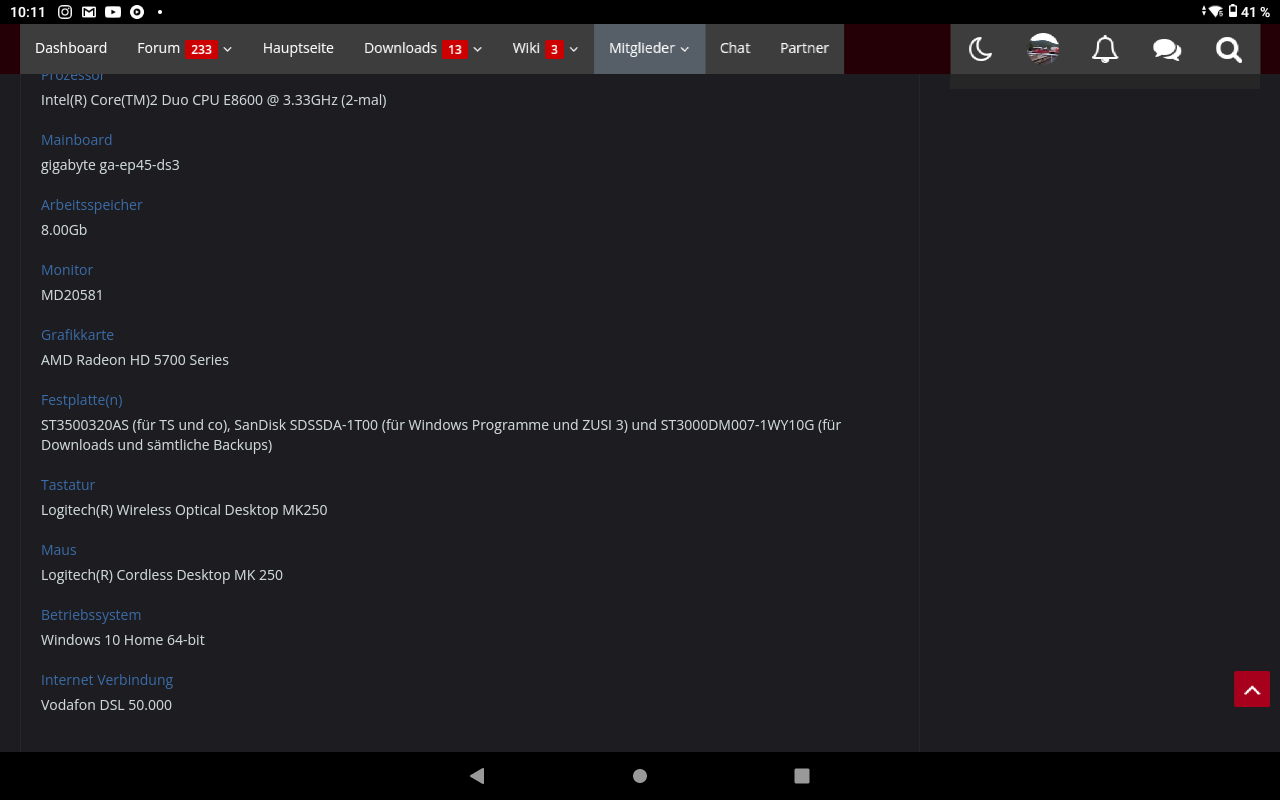Screen dimensions: 1280x800
Task: Select the ST3500320AS hard drive description text
Action: click(x=441, y=435)
